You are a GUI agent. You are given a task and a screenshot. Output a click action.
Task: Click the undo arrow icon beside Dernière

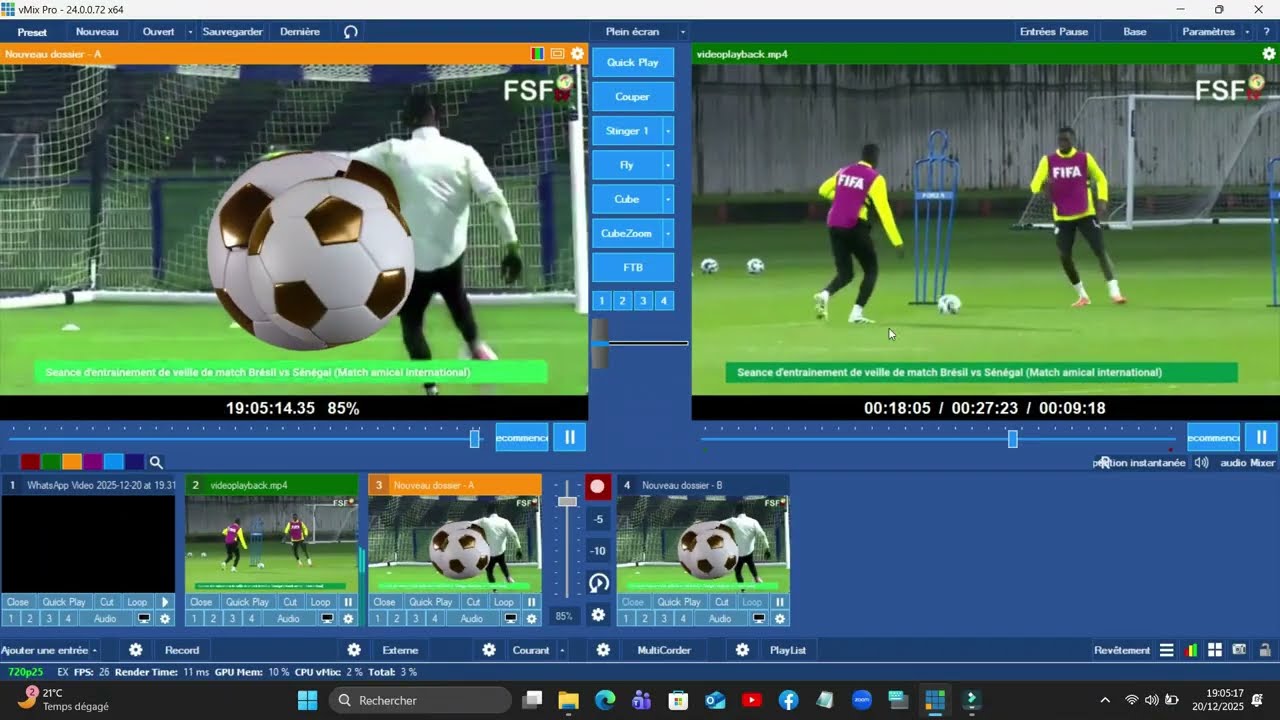(x=350, y=32)
